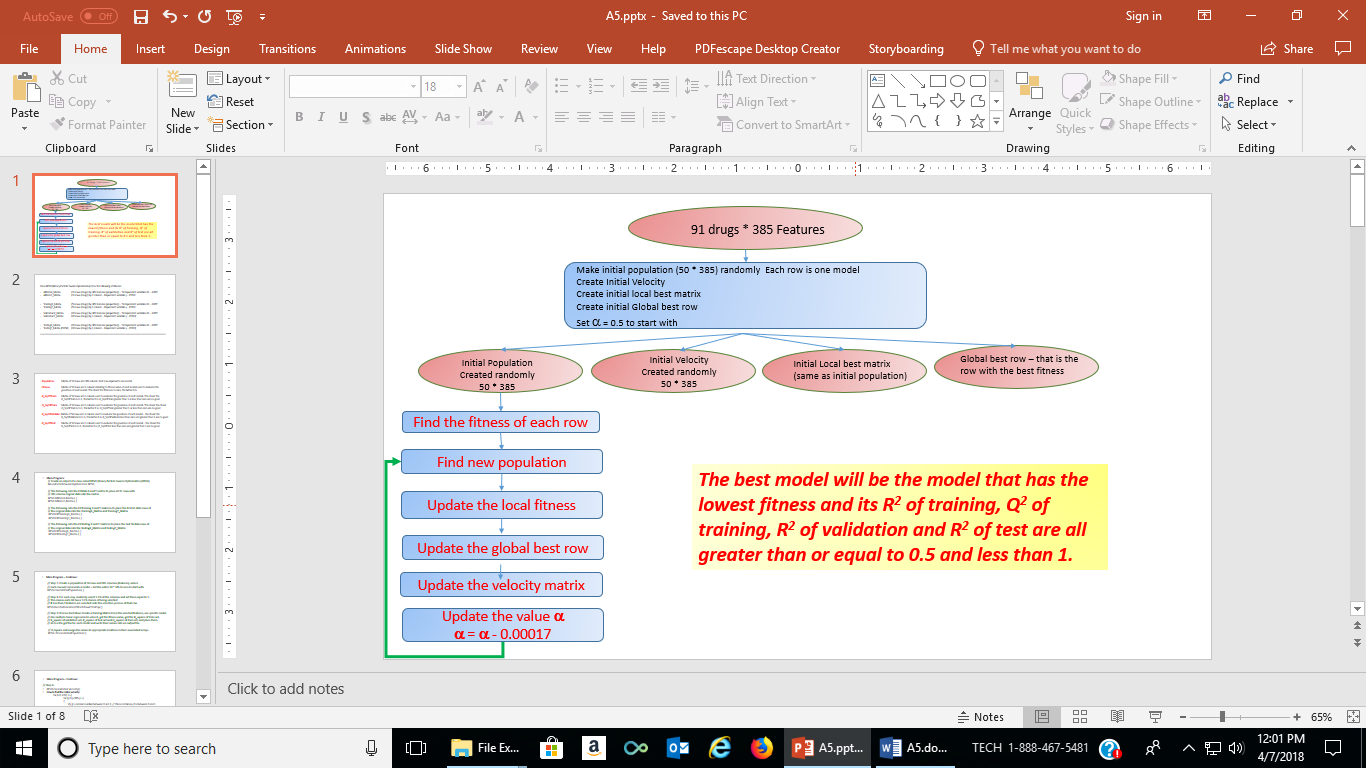Click the Find magnifier button
Screen dimensions: 1366x768
[x=1239, y=78]
